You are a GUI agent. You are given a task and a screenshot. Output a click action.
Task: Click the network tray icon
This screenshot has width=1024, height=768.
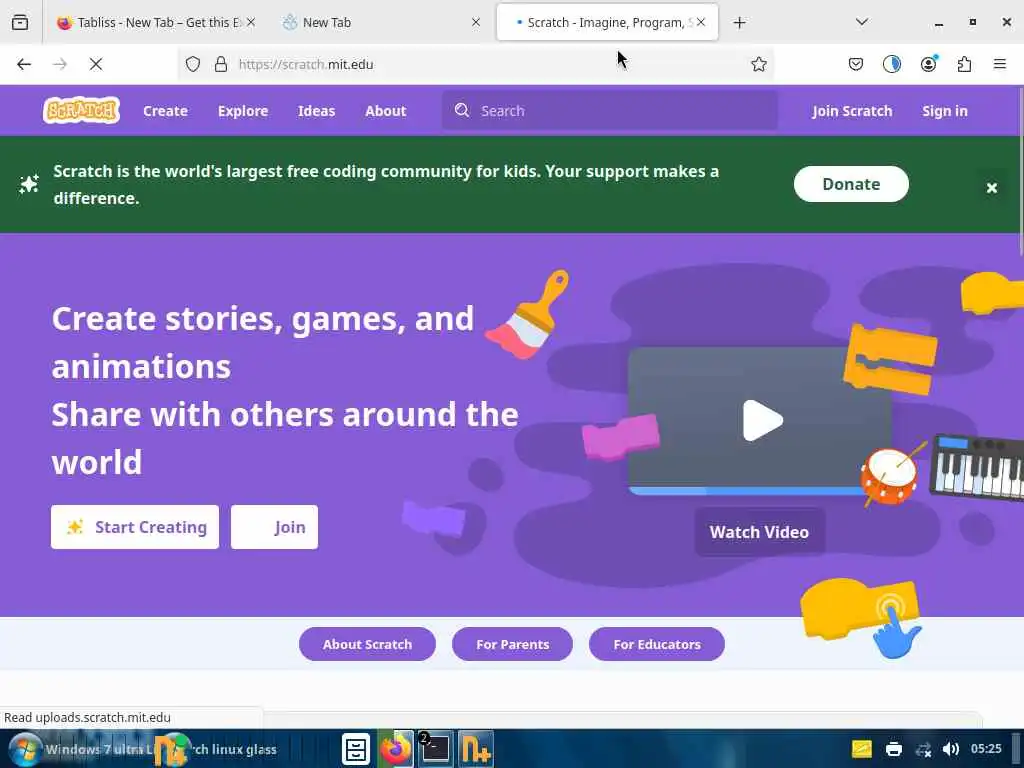923,749
